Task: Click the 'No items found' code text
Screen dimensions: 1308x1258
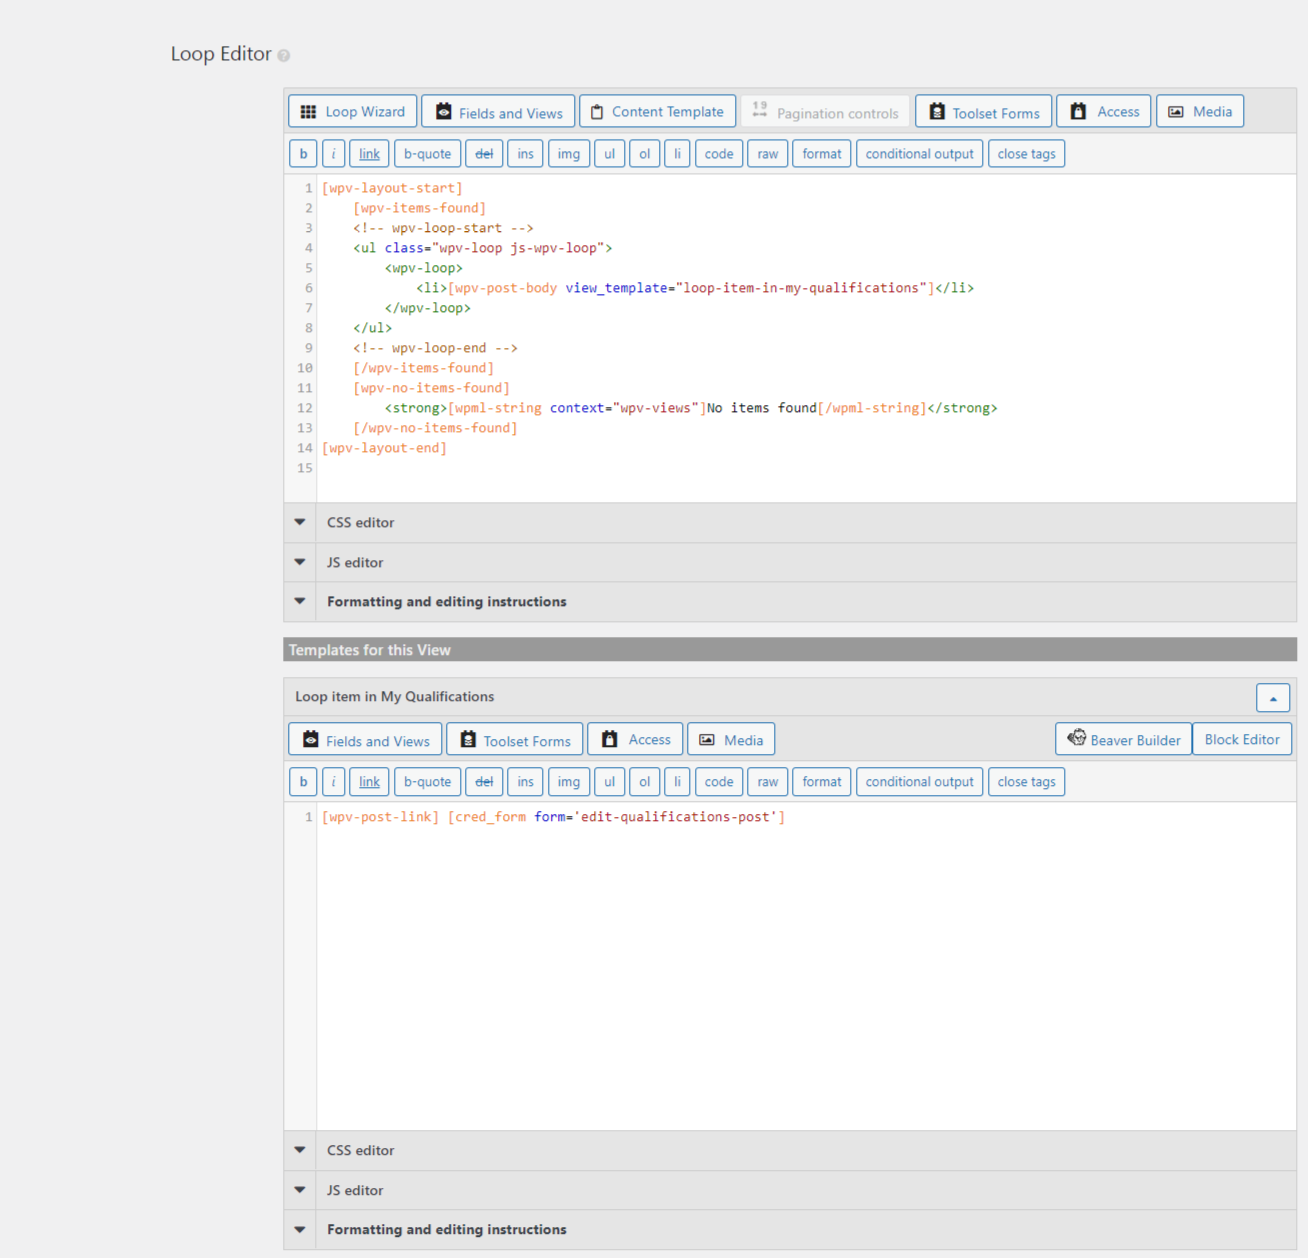Action: point(762,408)
